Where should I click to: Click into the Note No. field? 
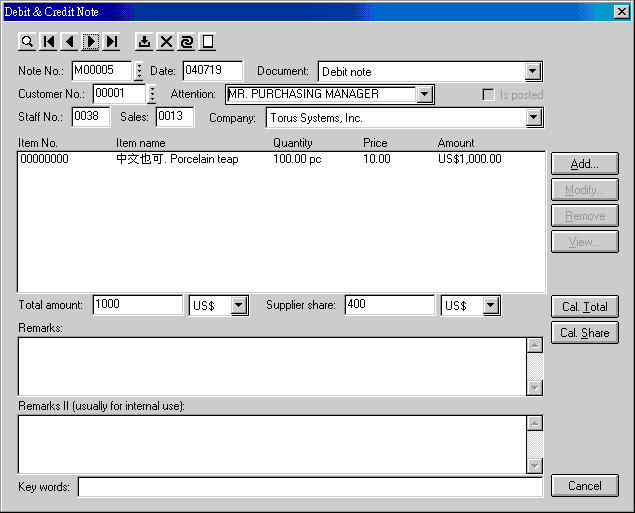click(x=102, y=71)
